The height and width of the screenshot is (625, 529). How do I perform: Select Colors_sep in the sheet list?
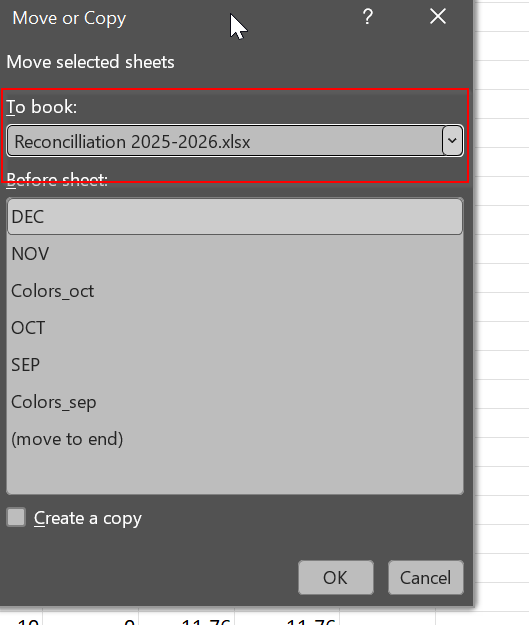235,402
